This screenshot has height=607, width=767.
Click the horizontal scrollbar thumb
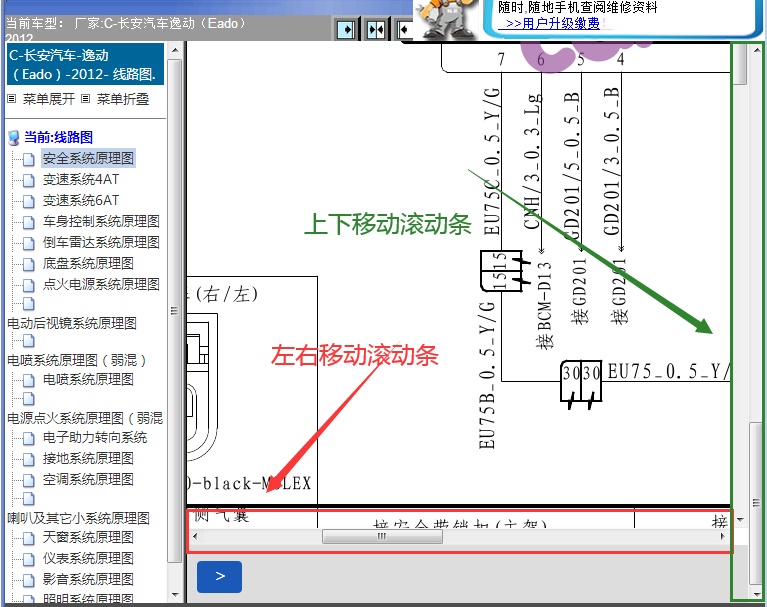coord(382,537)
